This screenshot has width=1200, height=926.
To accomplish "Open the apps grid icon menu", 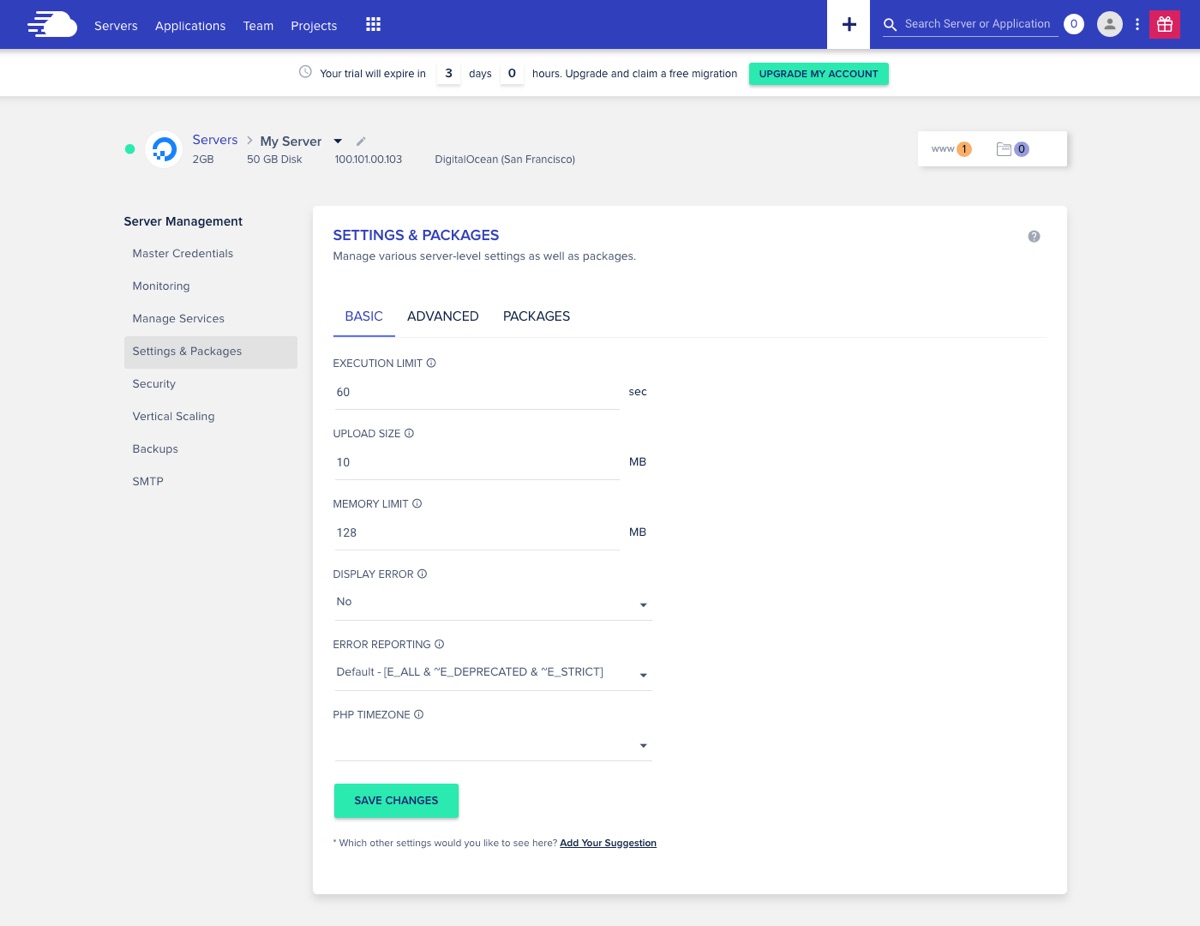I will 373,24.
